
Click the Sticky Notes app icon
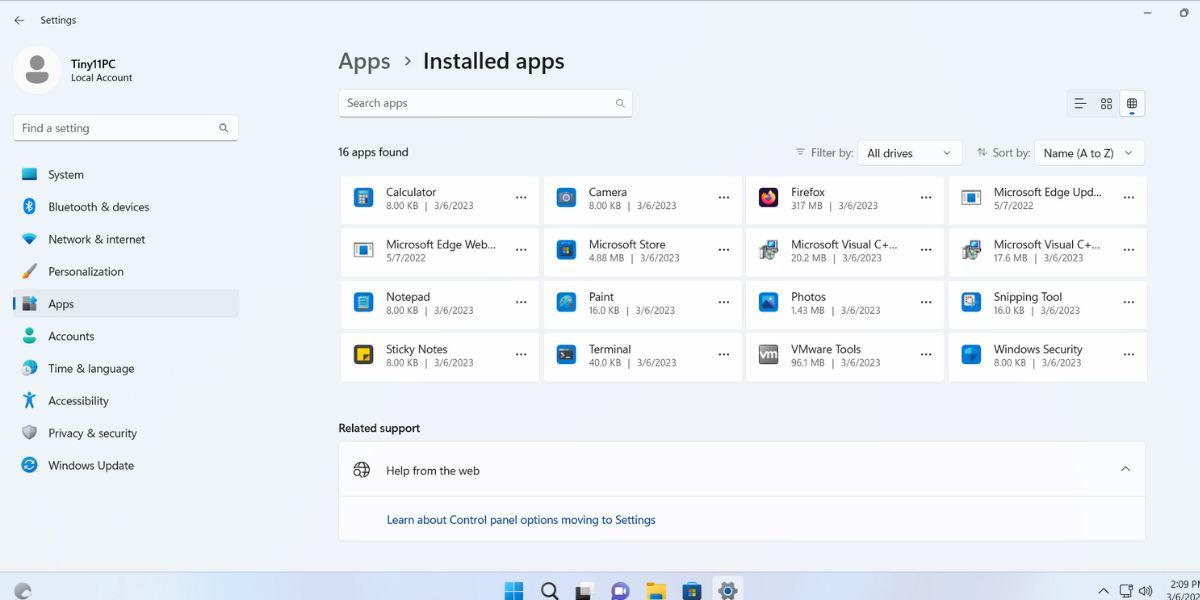[363, 355]
